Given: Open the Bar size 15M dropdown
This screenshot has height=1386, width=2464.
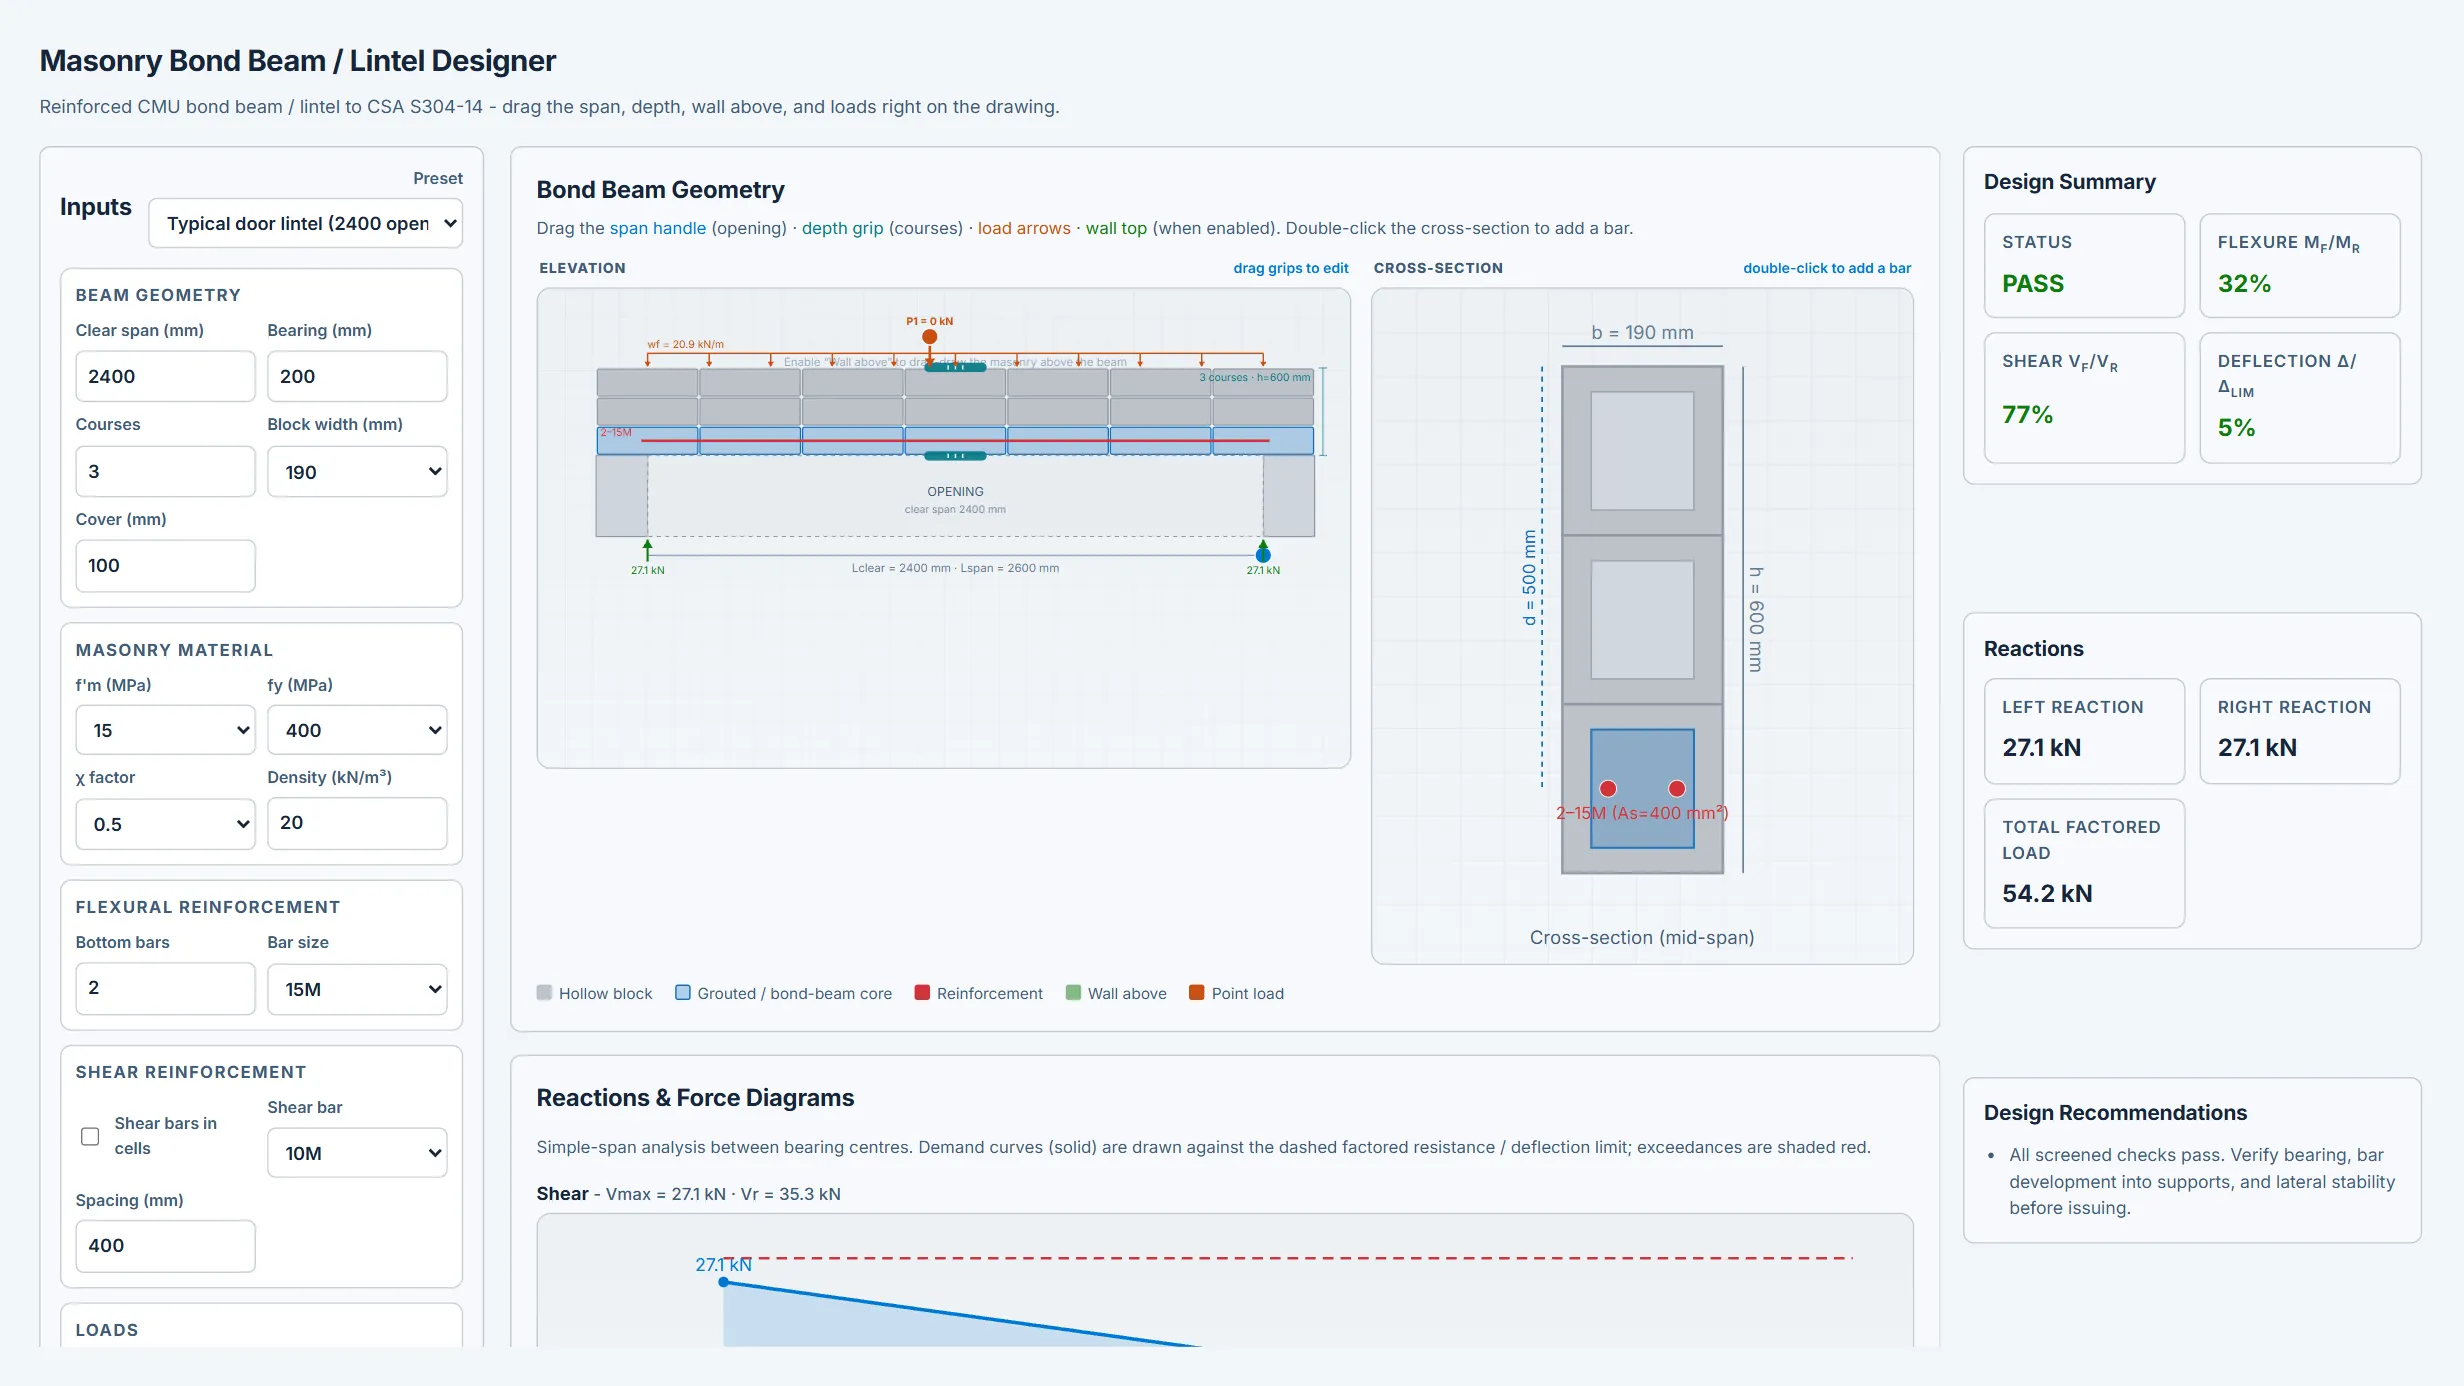Looking at the screenshot, I should pyautogui.click(x=357, y=989).
